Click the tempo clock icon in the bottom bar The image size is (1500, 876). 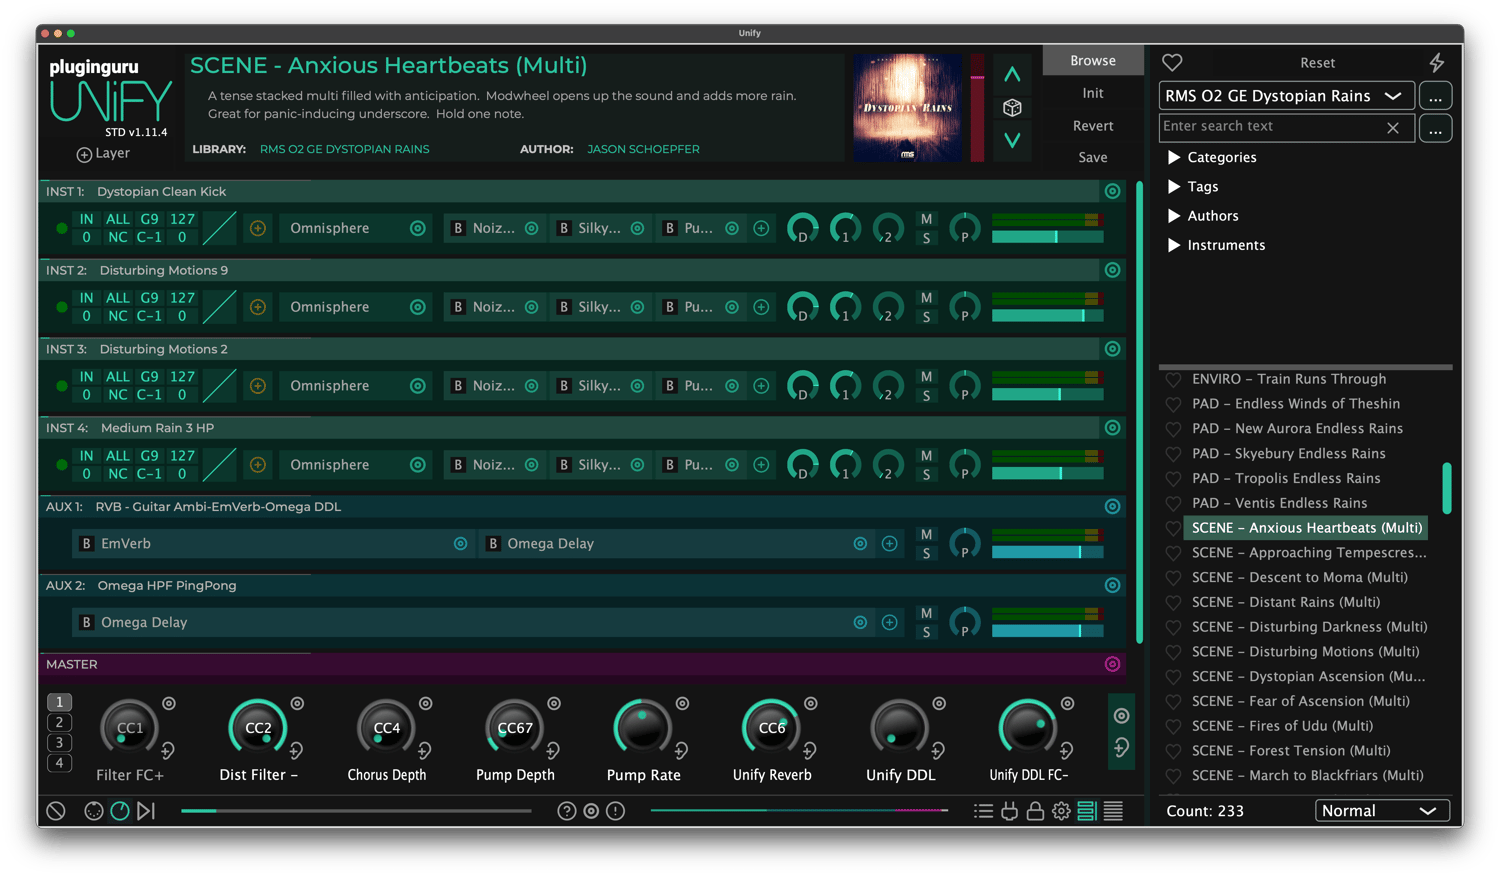[119, 811]
